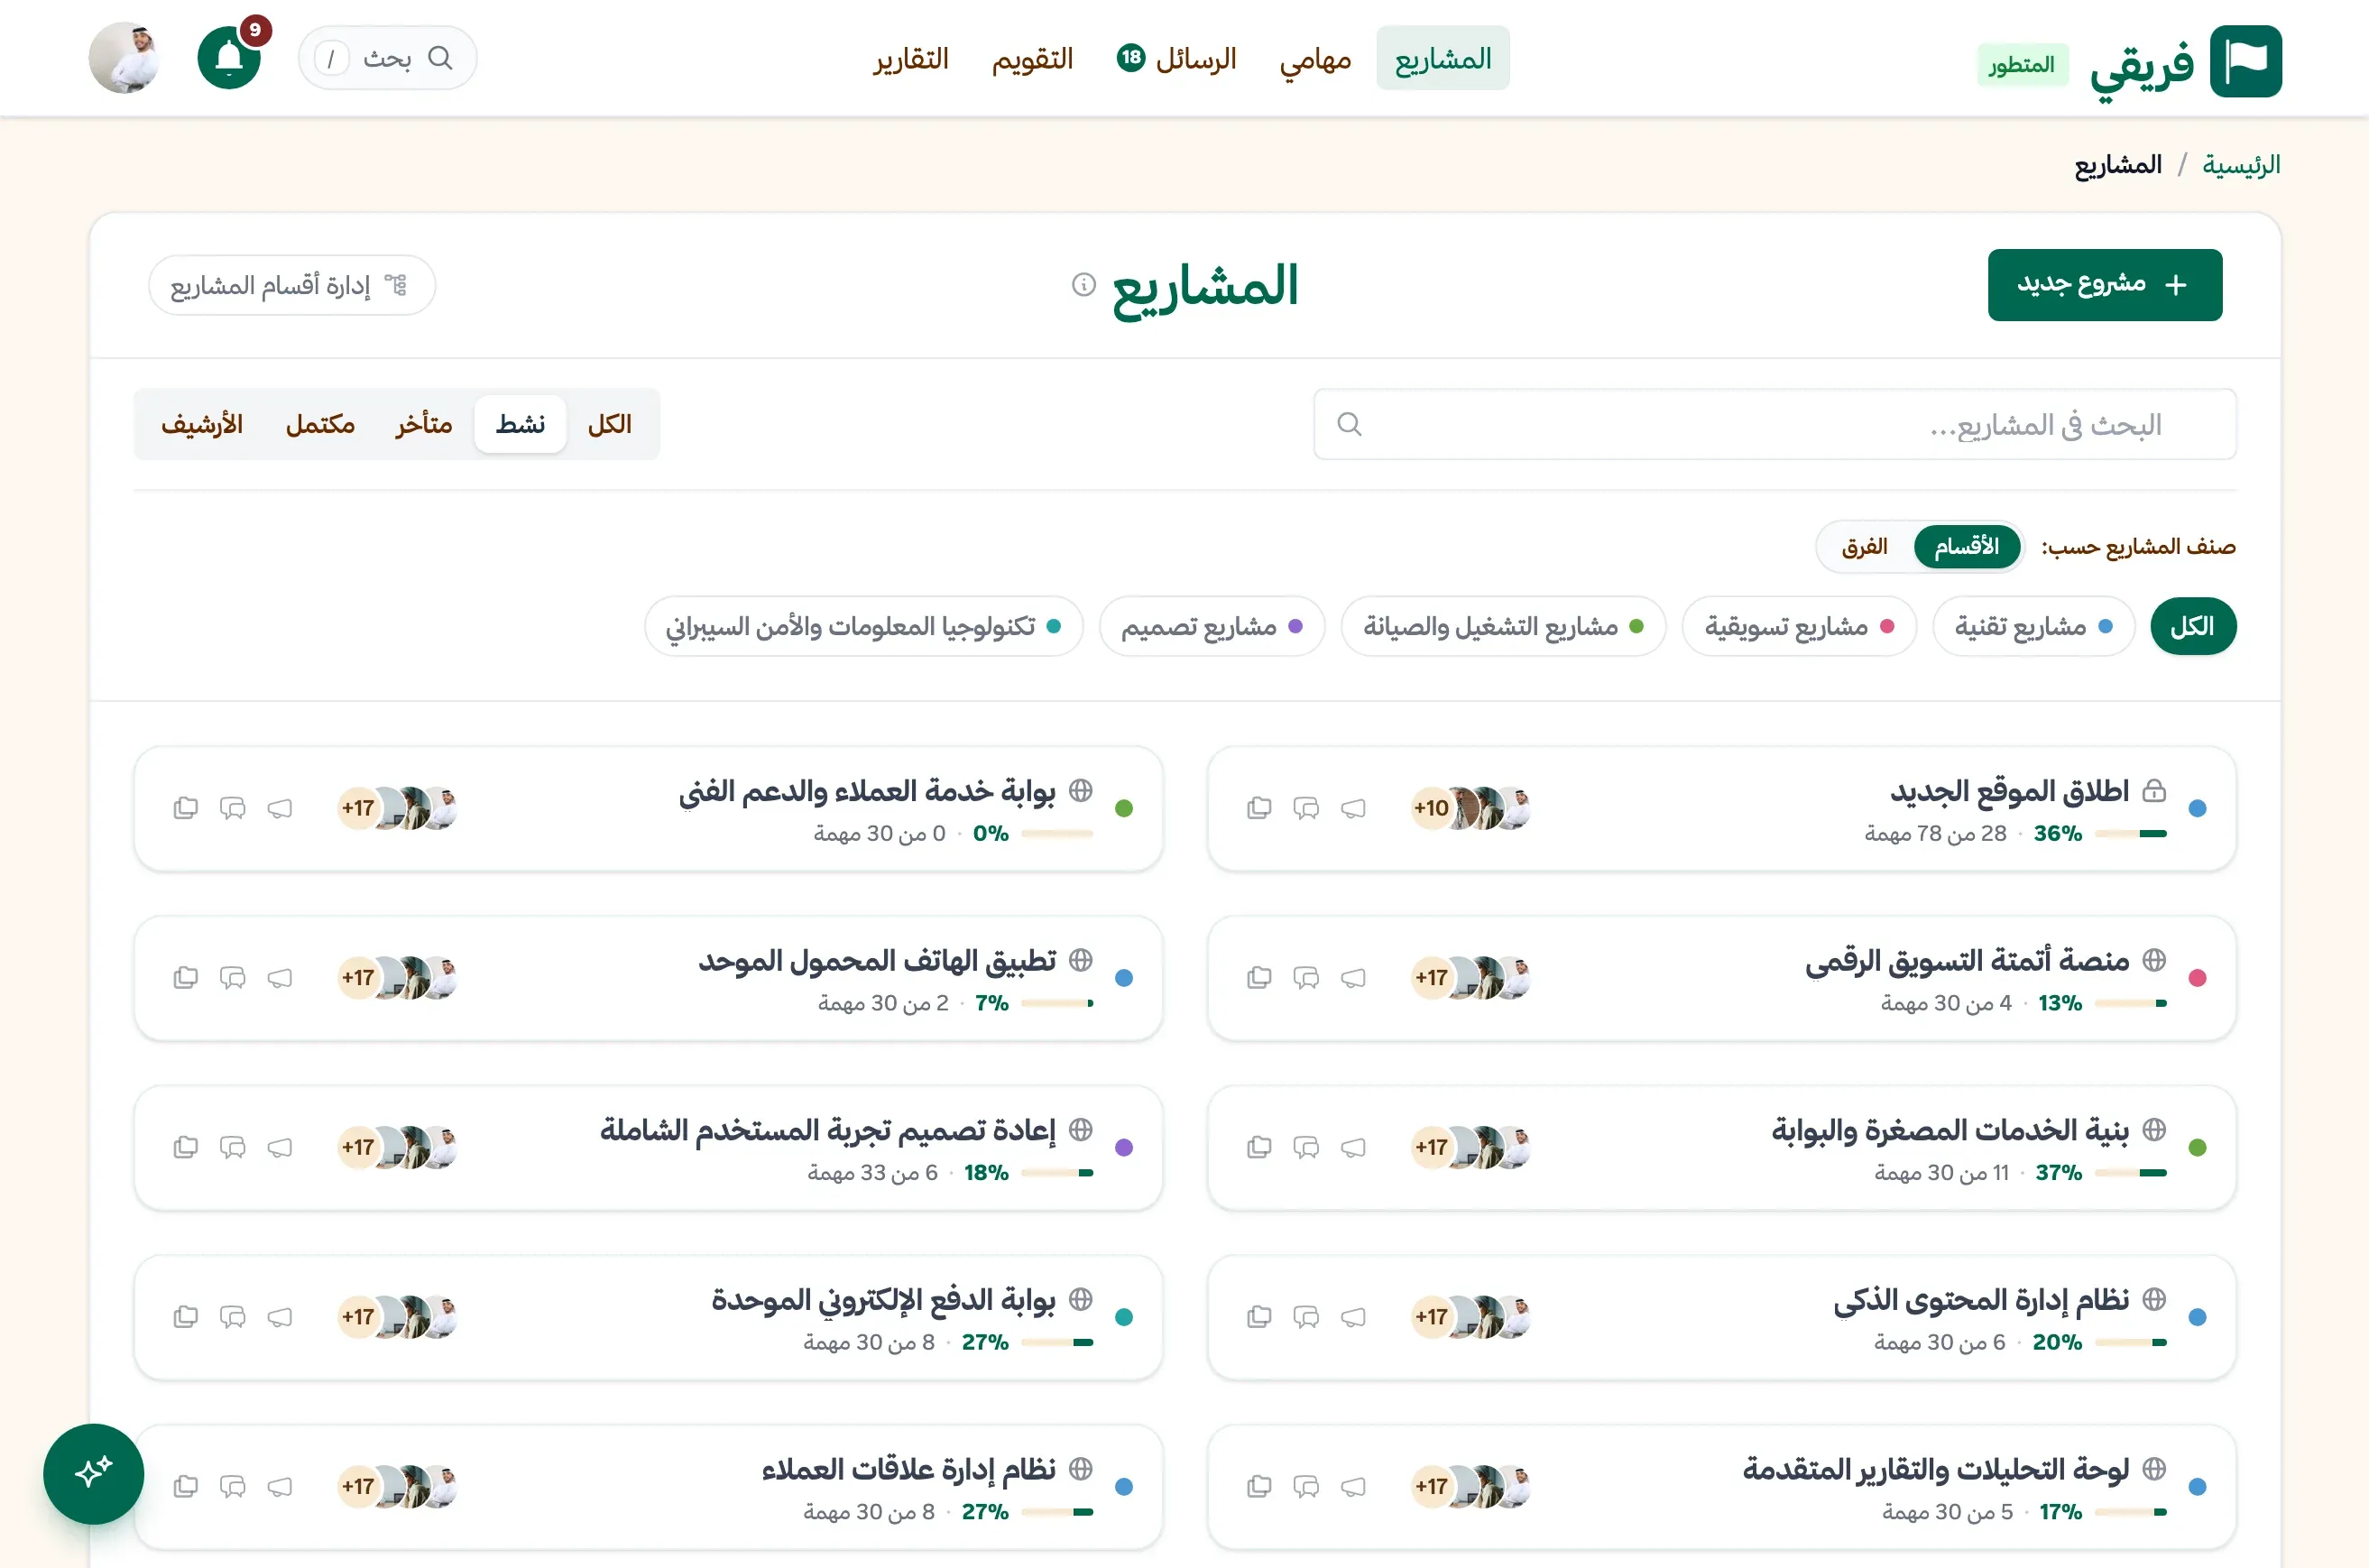Screen dimensions: 2369x1568
Task: Filter by مشاريع تصميم category
Action: pyautogui.click(x=1212, y=627)
